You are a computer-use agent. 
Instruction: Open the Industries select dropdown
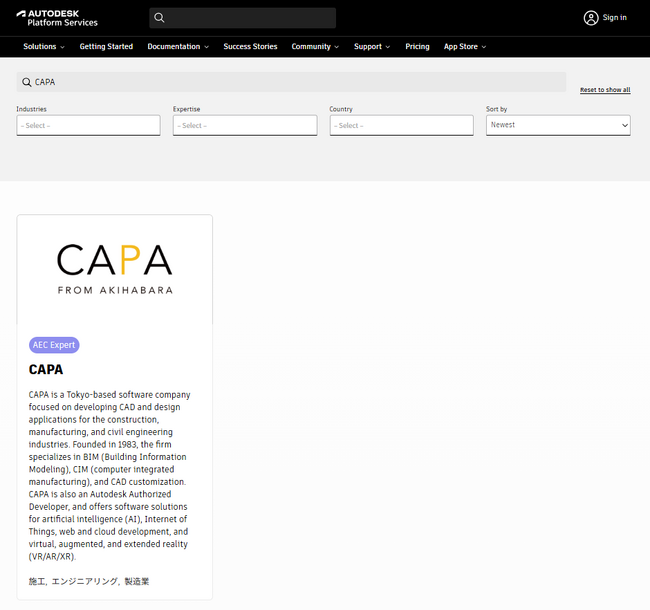pyautogui.click(x=88, y=125)
